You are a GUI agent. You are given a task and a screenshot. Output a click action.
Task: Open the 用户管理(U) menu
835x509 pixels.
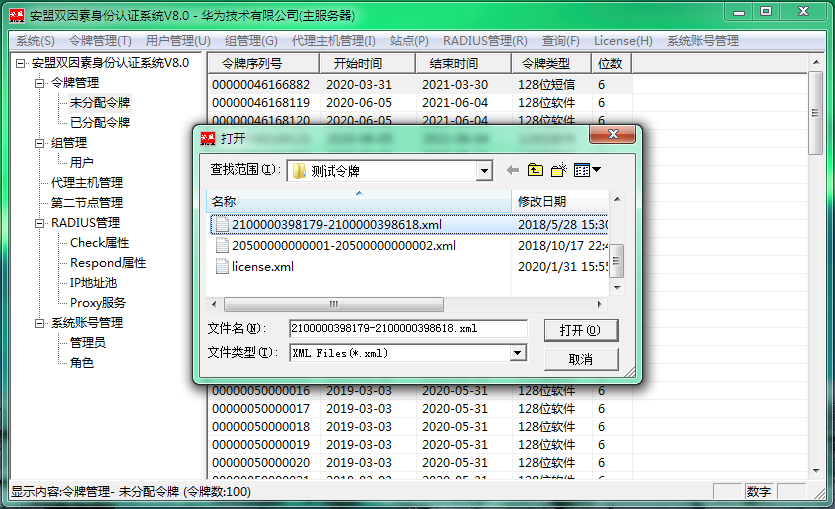178,41
